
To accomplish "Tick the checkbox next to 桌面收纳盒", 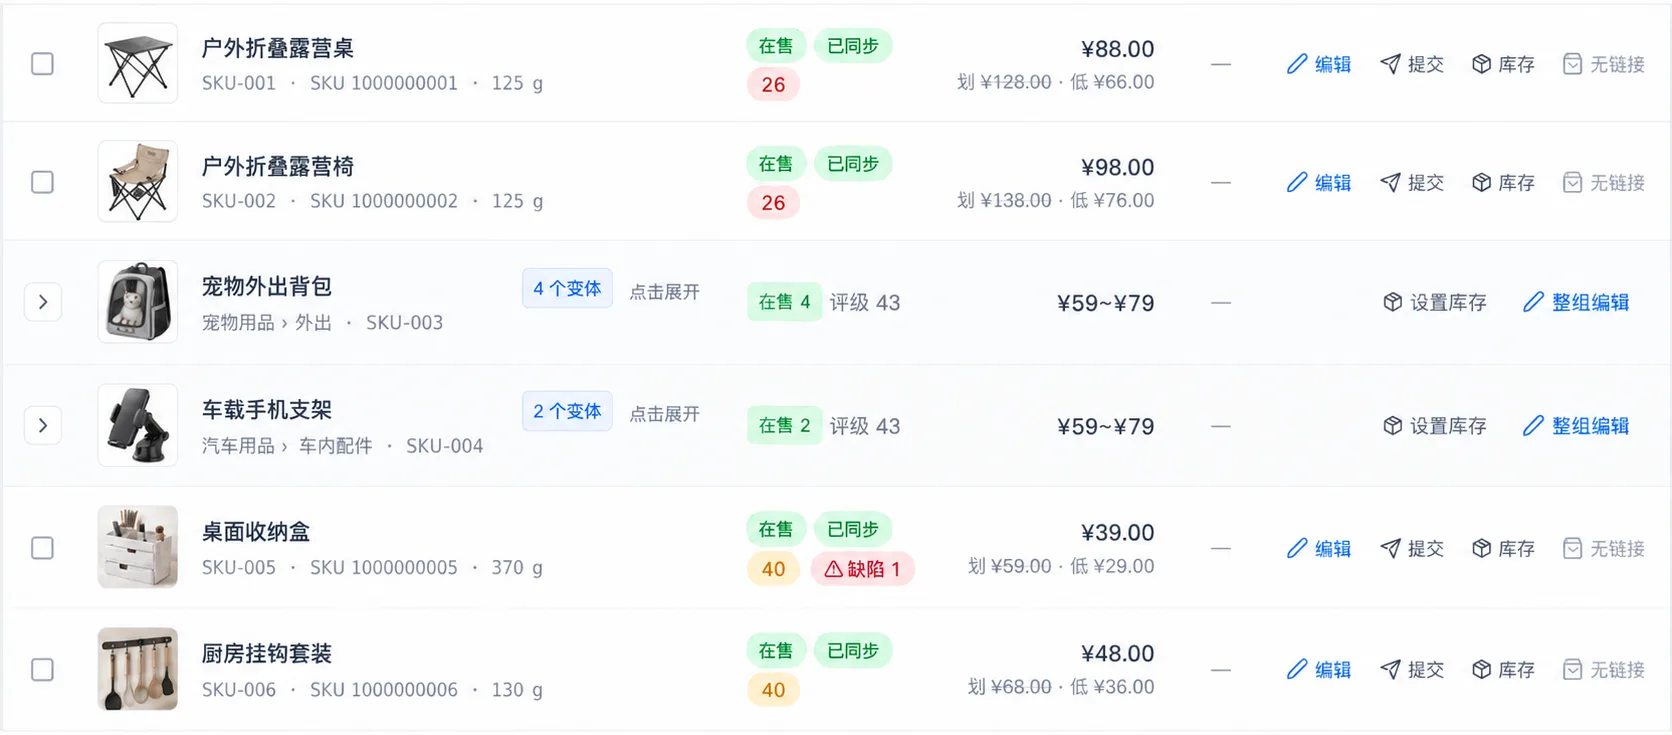I will (42, 548).
